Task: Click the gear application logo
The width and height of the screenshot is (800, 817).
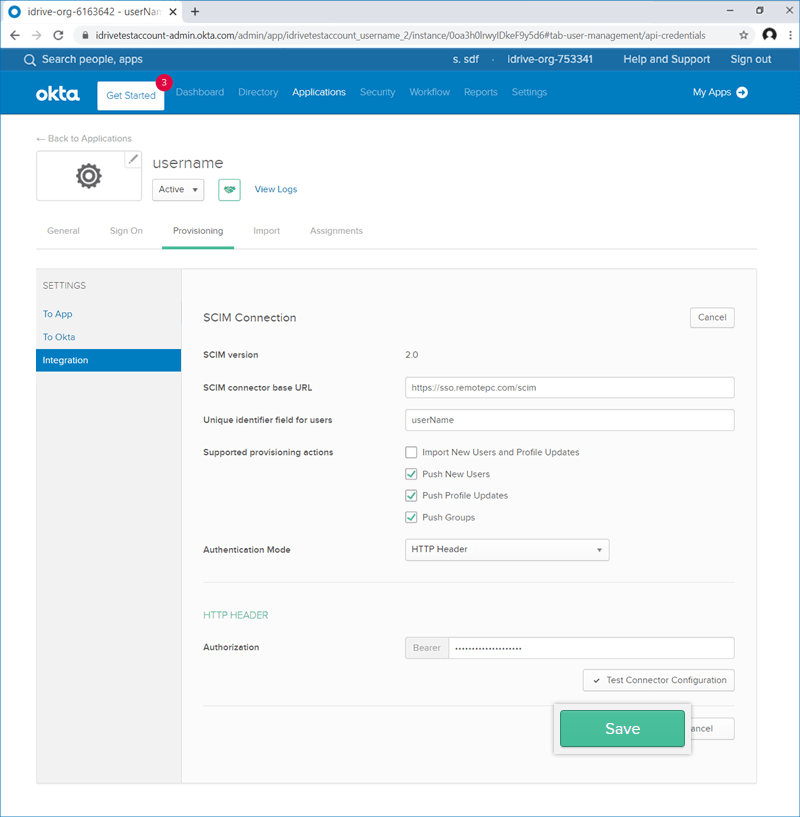Action: pyautogui.click(x=89, y=176)
